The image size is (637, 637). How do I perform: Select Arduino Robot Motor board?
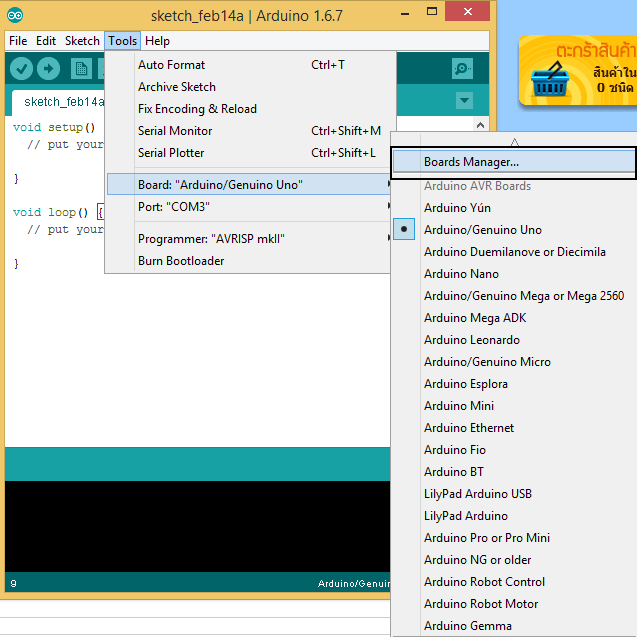point(514,604)
